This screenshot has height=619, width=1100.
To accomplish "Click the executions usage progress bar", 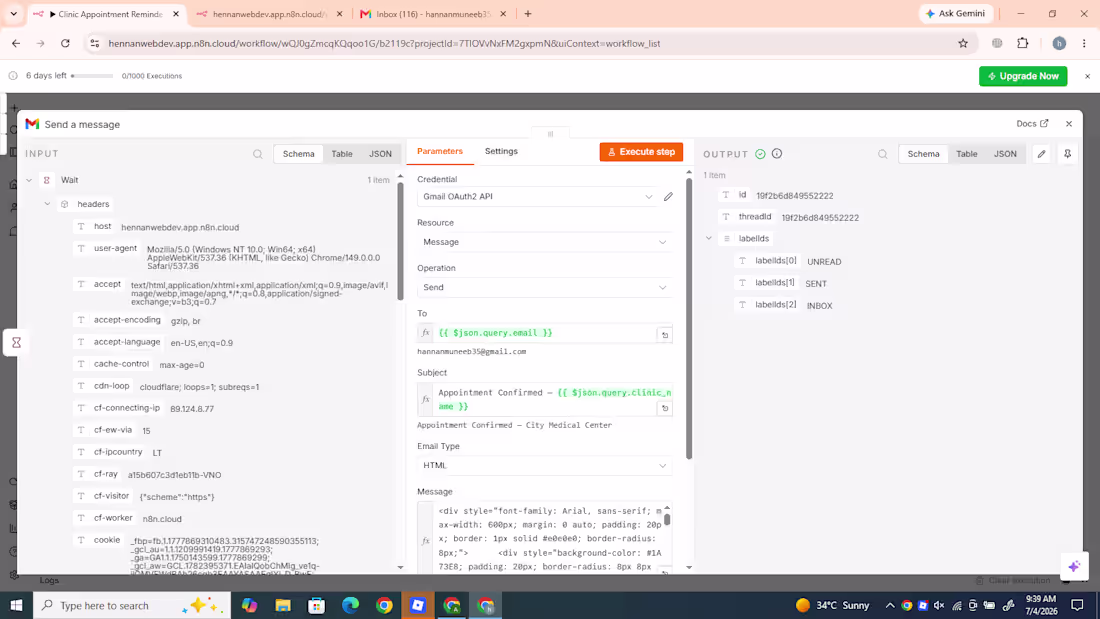I will [92, 76].
